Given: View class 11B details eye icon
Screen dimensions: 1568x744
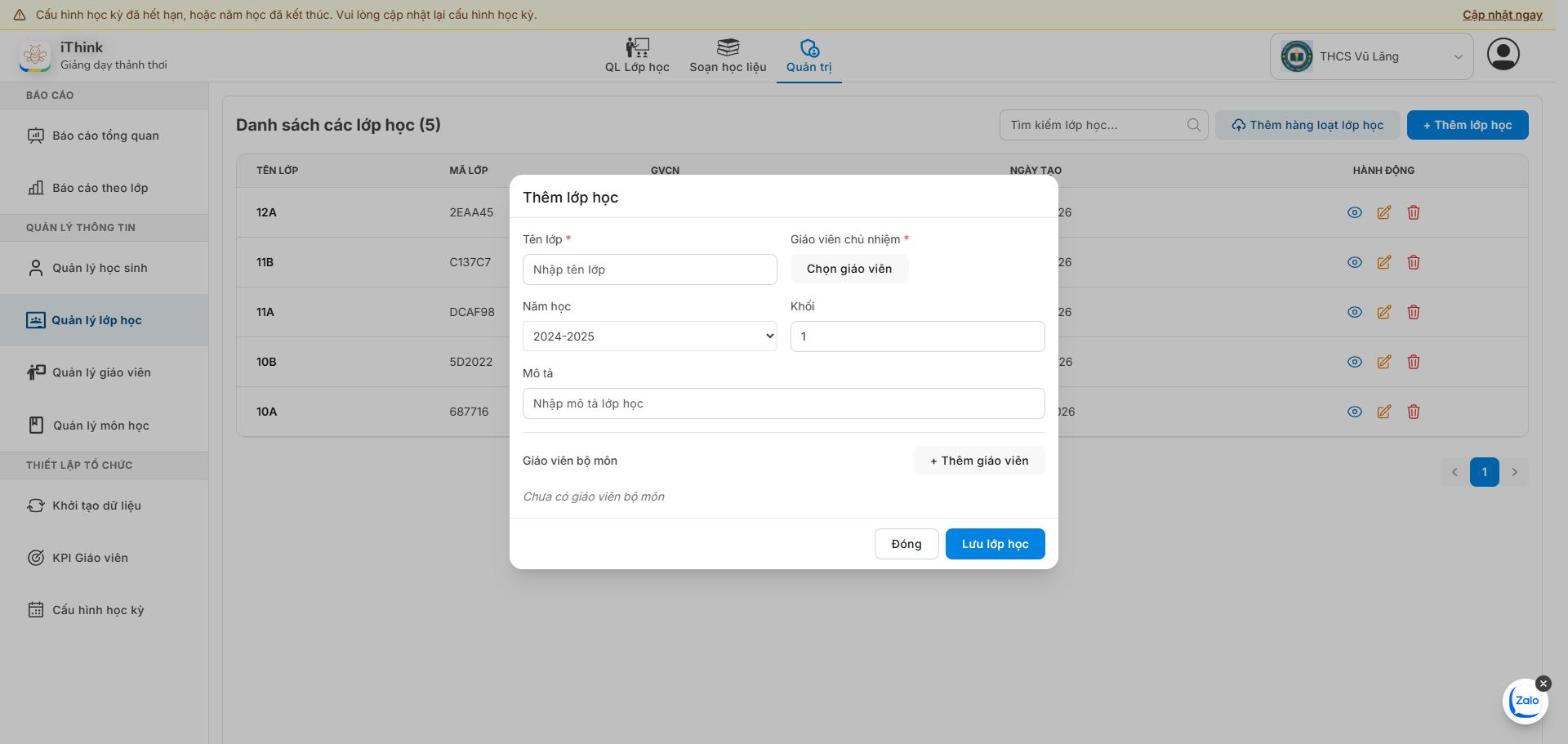Looking at the screenshot, I should click(x=1354, y=262).
